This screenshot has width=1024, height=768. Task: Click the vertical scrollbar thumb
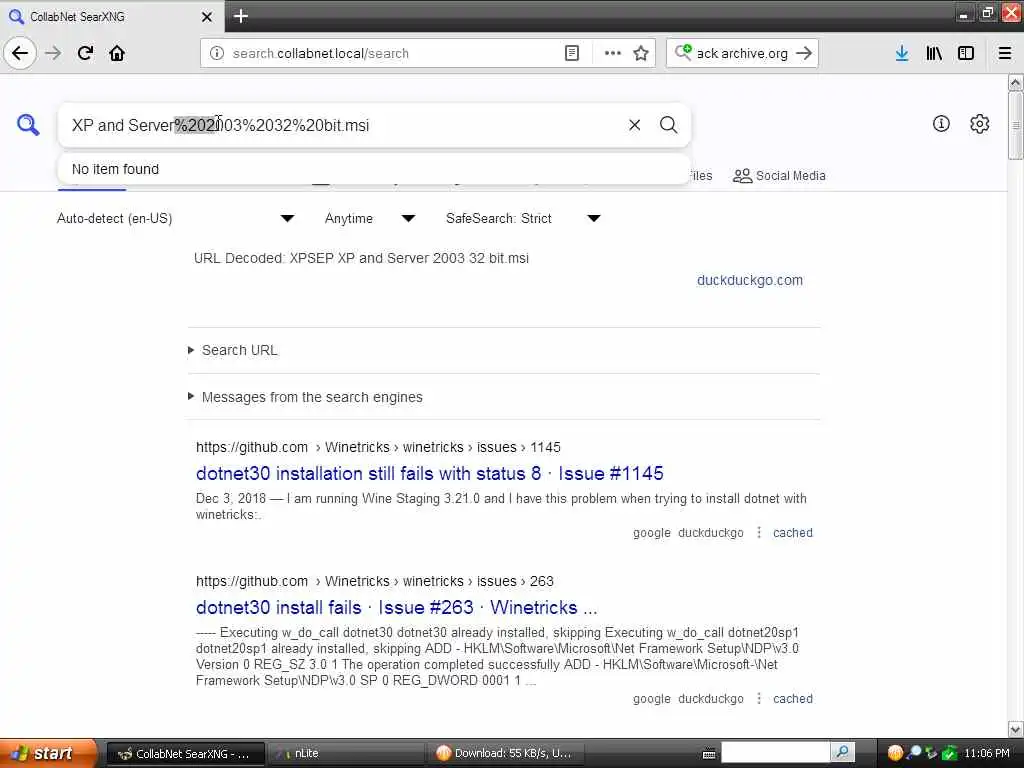(1016, 125)
